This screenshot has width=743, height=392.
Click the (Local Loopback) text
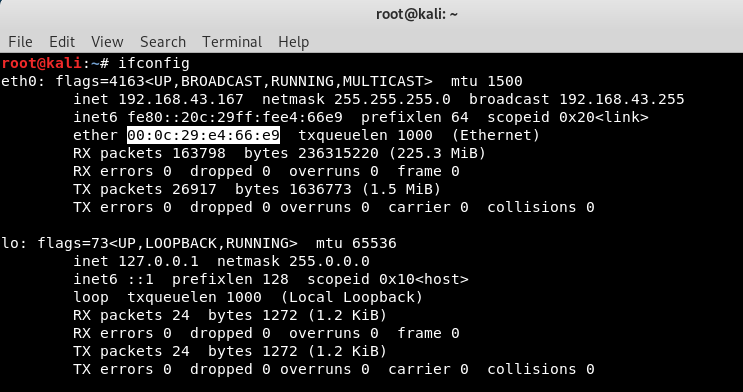tap(352, 297)
